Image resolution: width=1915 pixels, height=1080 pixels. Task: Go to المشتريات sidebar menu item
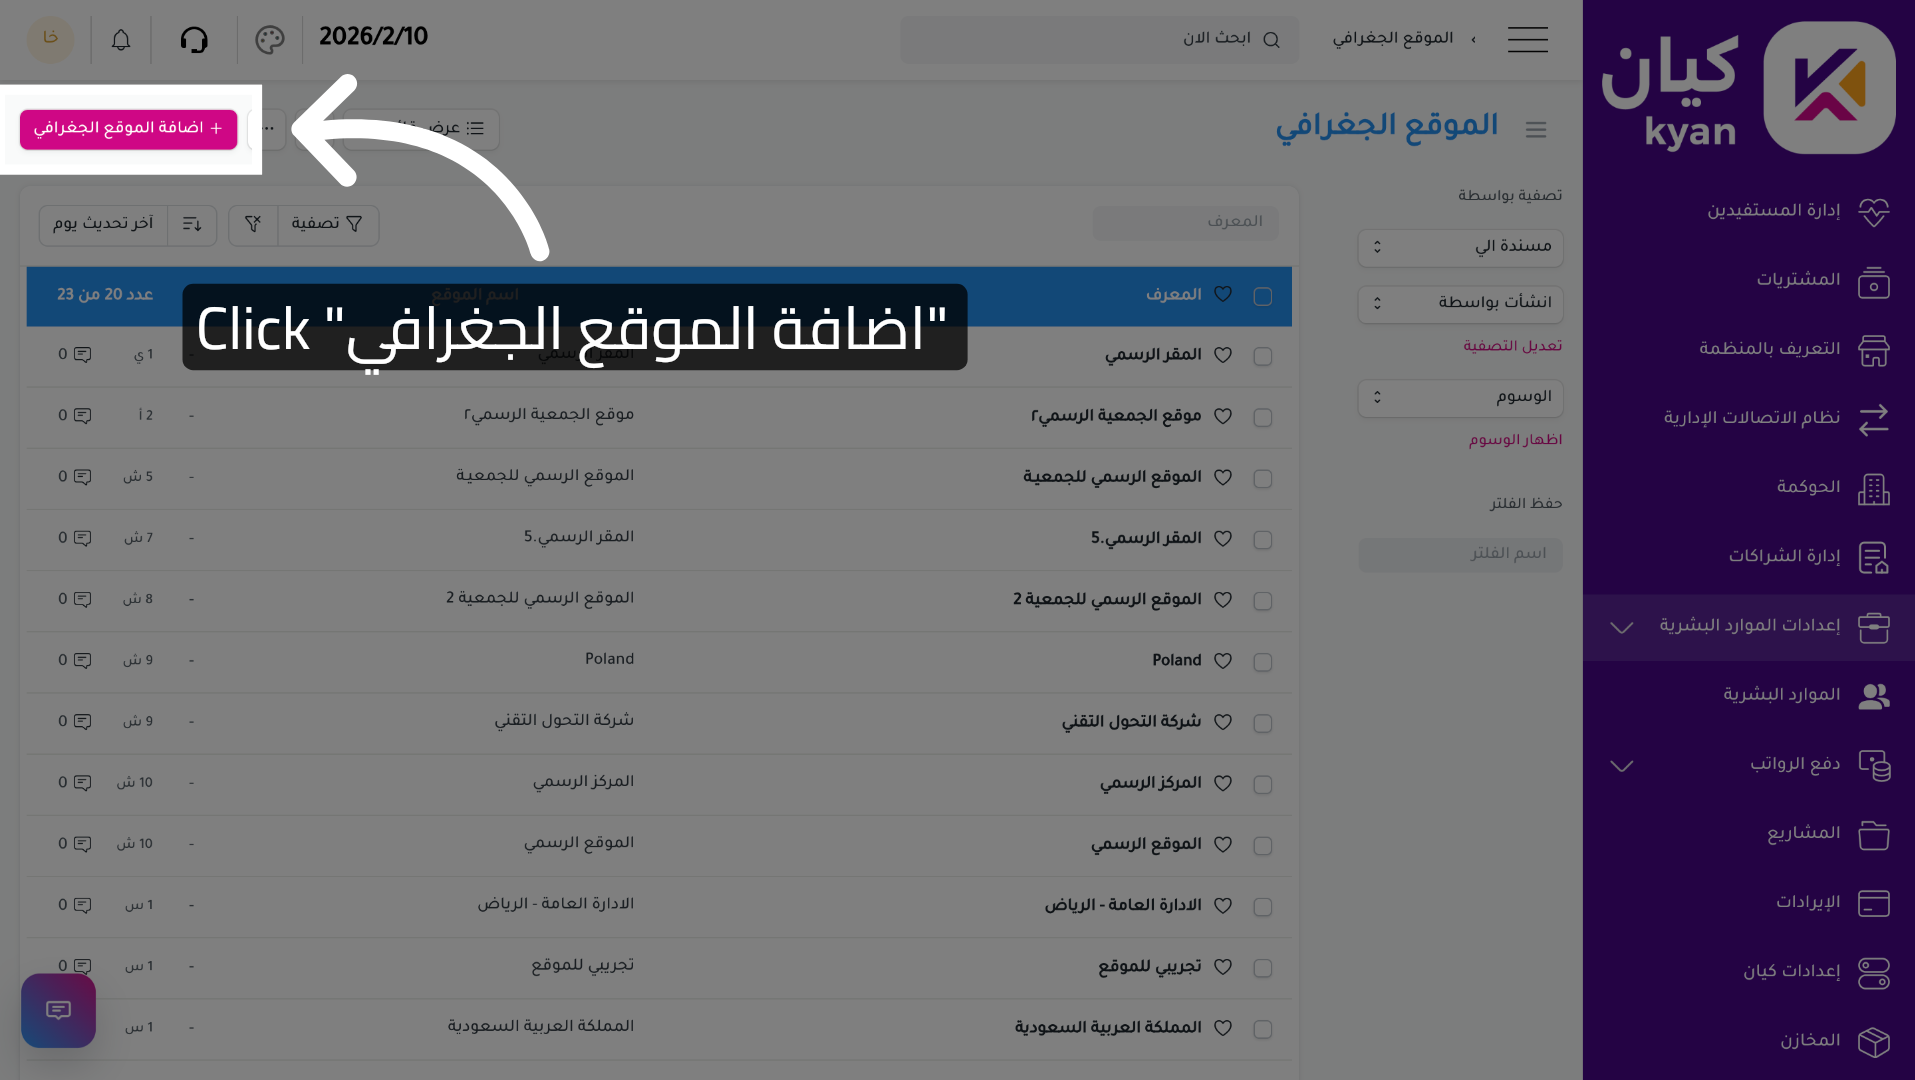pos(1798,280)
